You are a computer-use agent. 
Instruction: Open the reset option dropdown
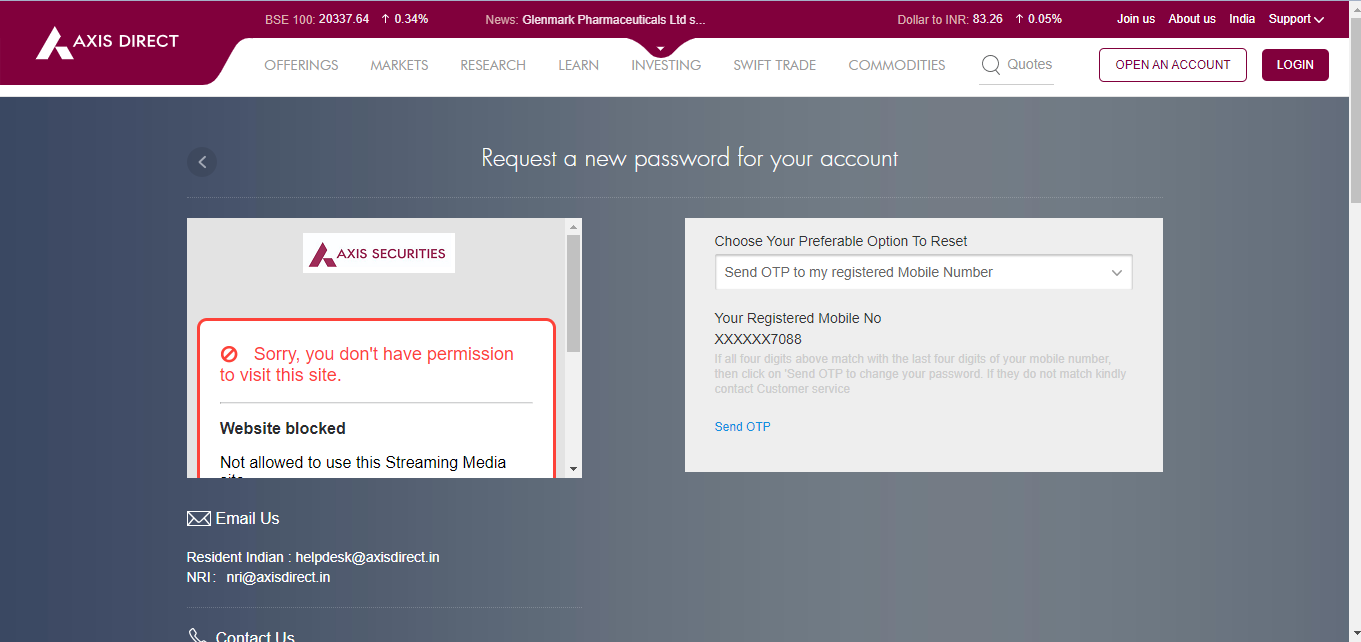[923, 272]
